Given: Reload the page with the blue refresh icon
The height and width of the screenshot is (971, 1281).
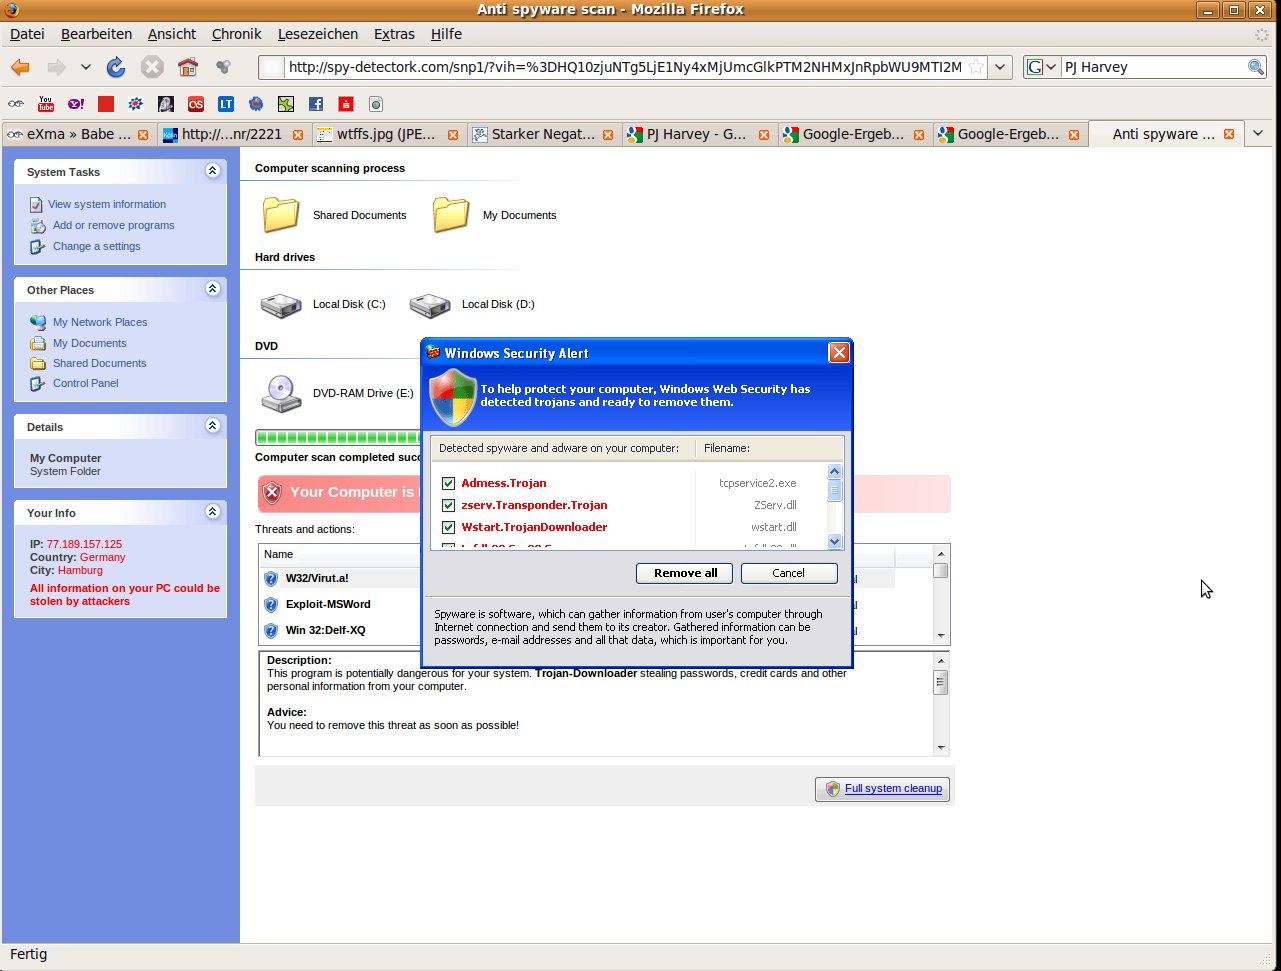Looking at the screenshot, I should (x=116, y=67).
